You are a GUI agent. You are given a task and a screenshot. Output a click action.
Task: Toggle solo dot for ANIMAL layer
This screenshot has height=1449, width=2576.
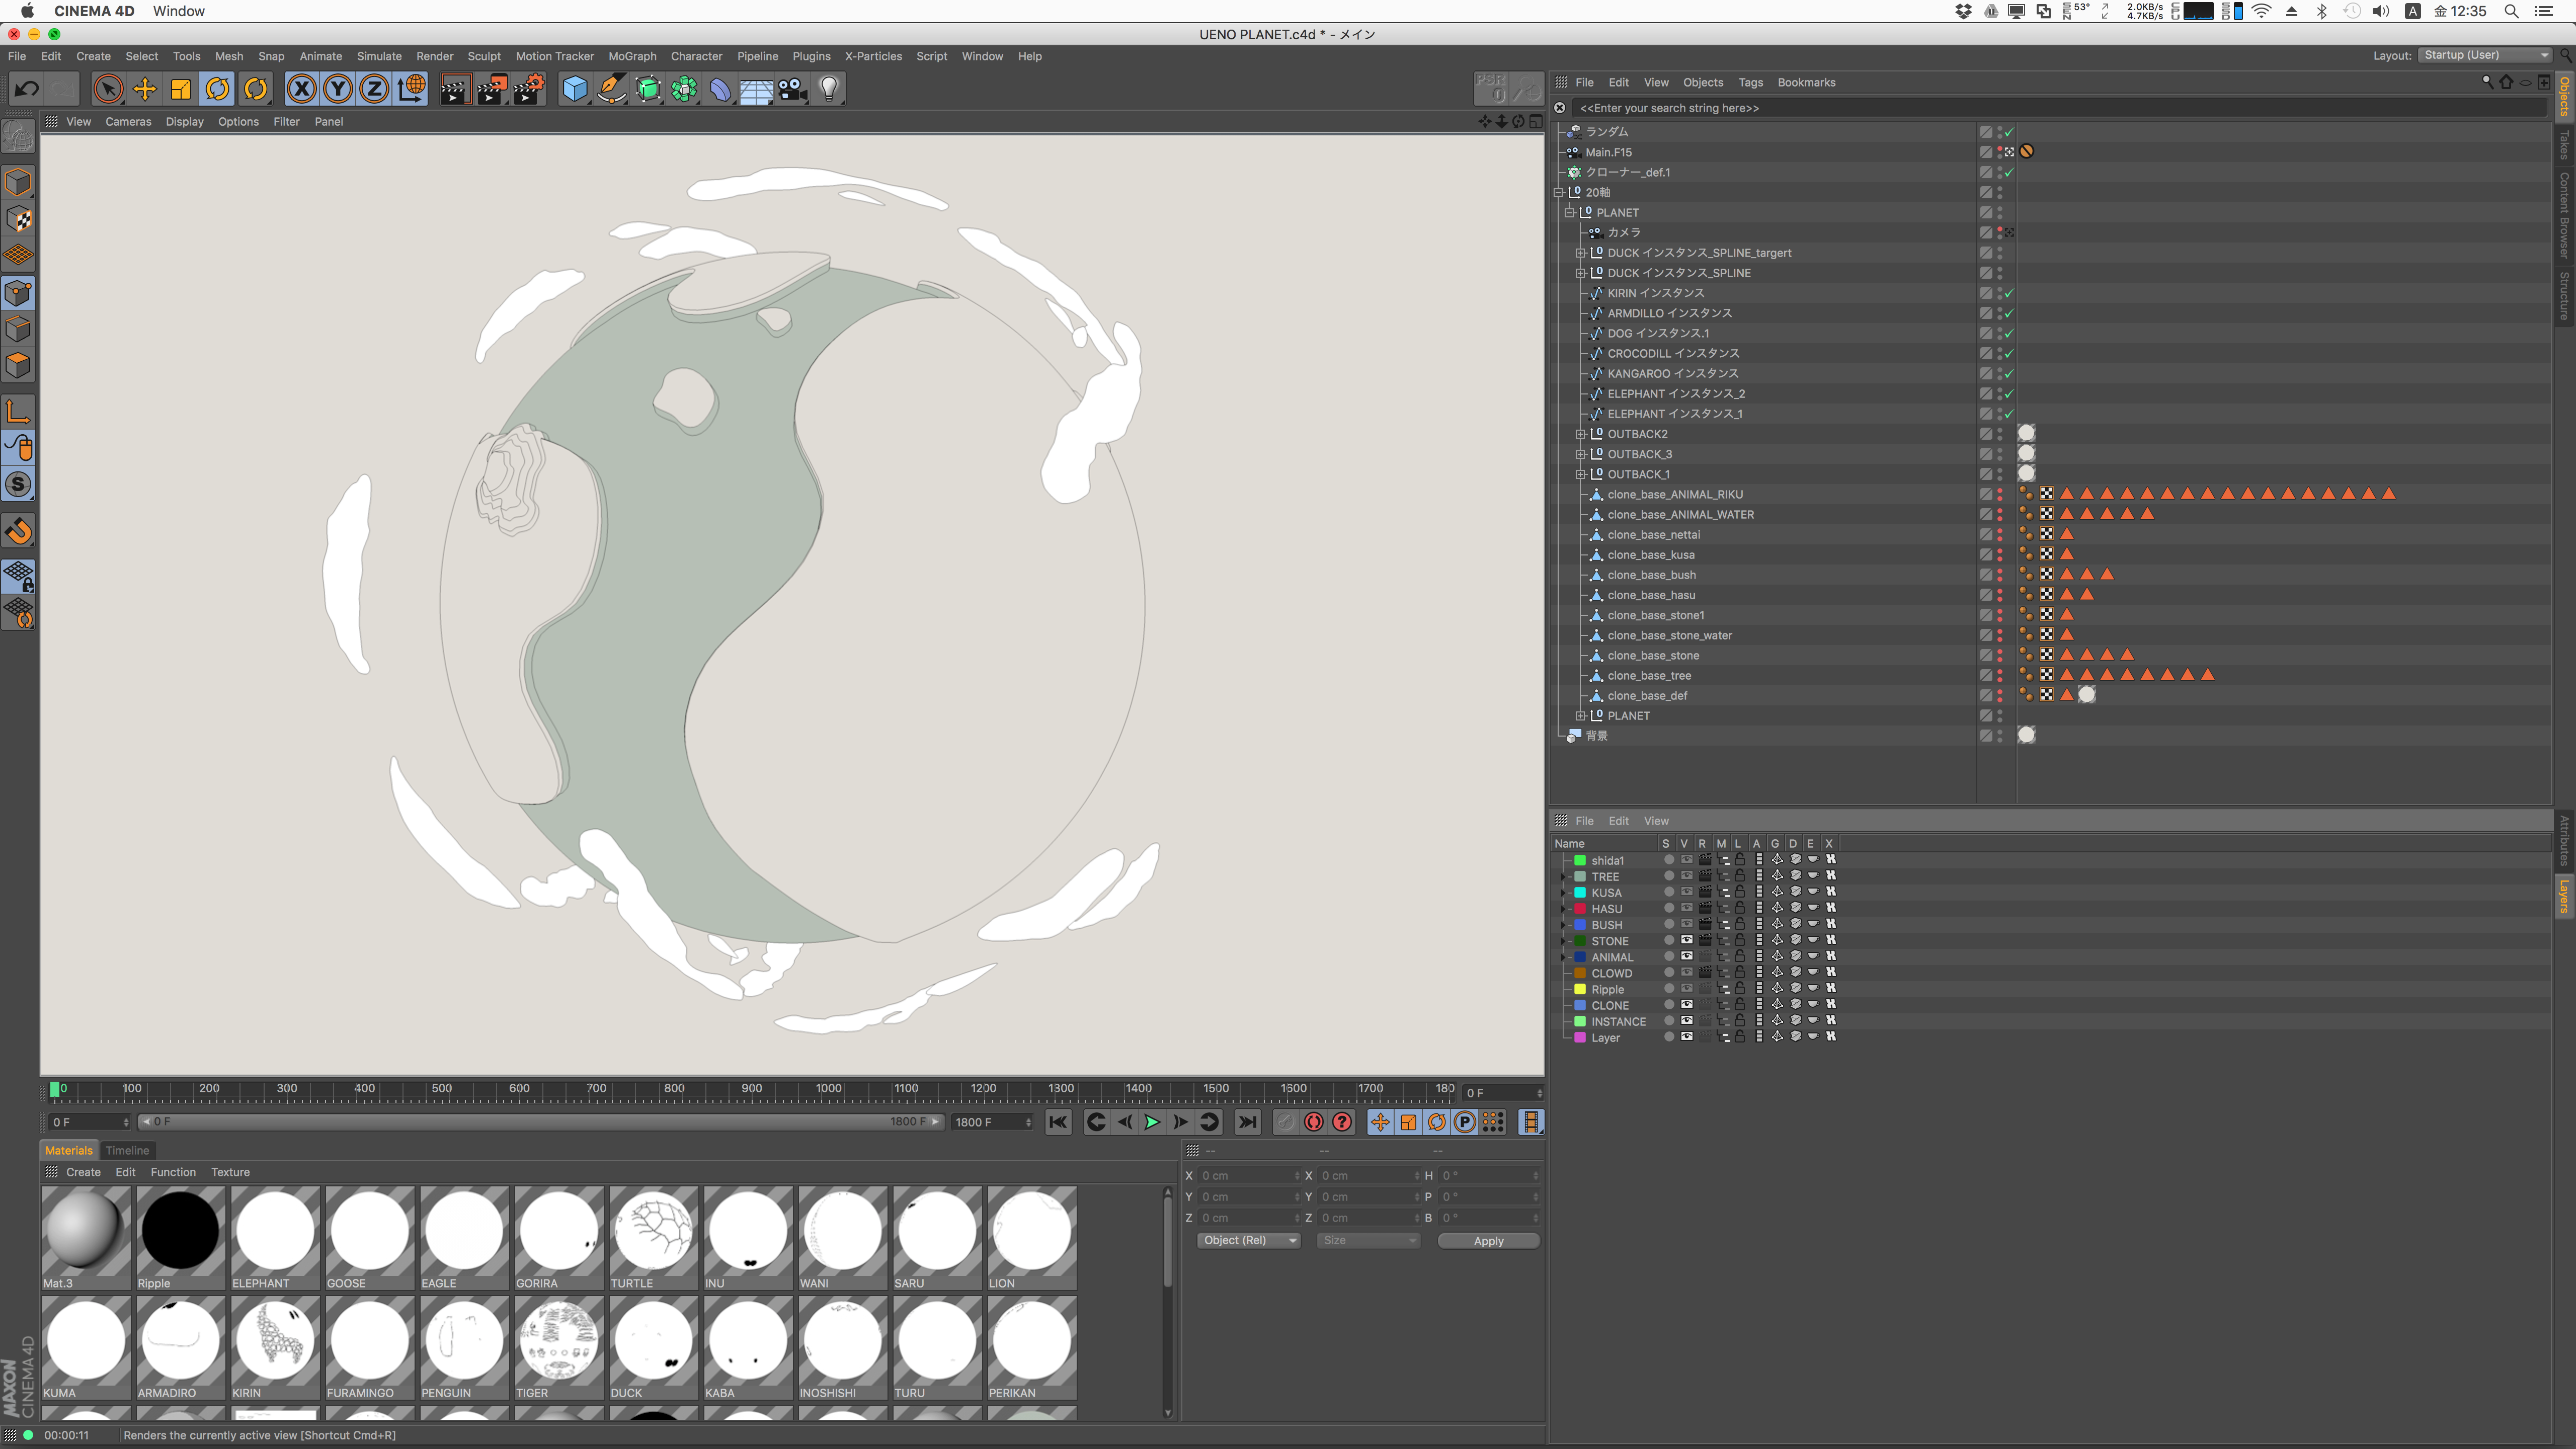pyautogui.click(x=1668, y=957)
